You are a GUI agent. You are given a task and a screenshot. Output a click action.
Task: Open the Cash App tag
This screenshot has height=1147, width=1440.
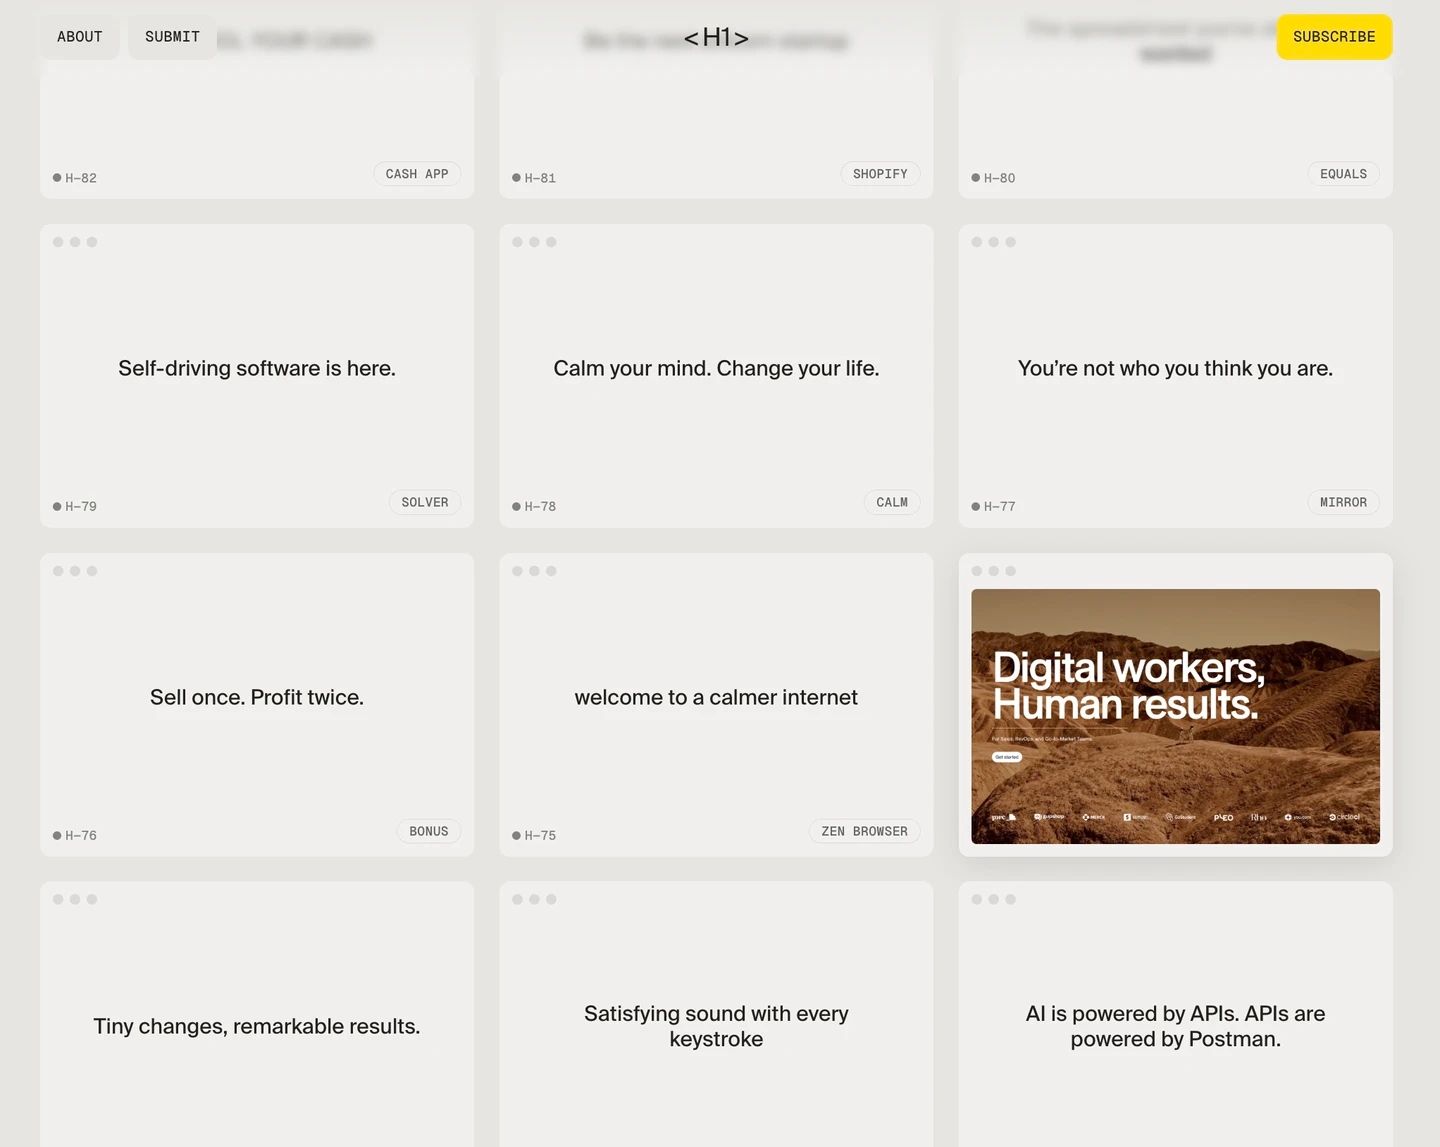tap(417, 174)
